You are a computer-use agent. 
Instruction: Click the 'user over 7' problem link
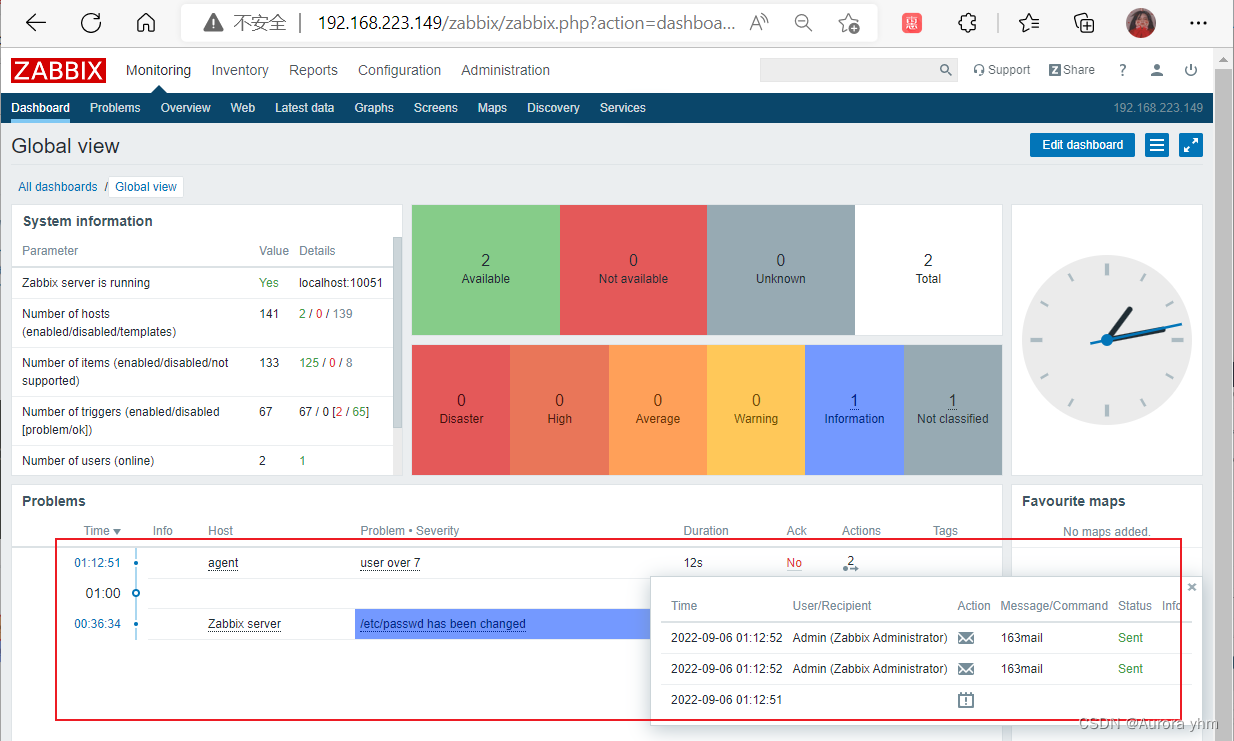[390, 563]
